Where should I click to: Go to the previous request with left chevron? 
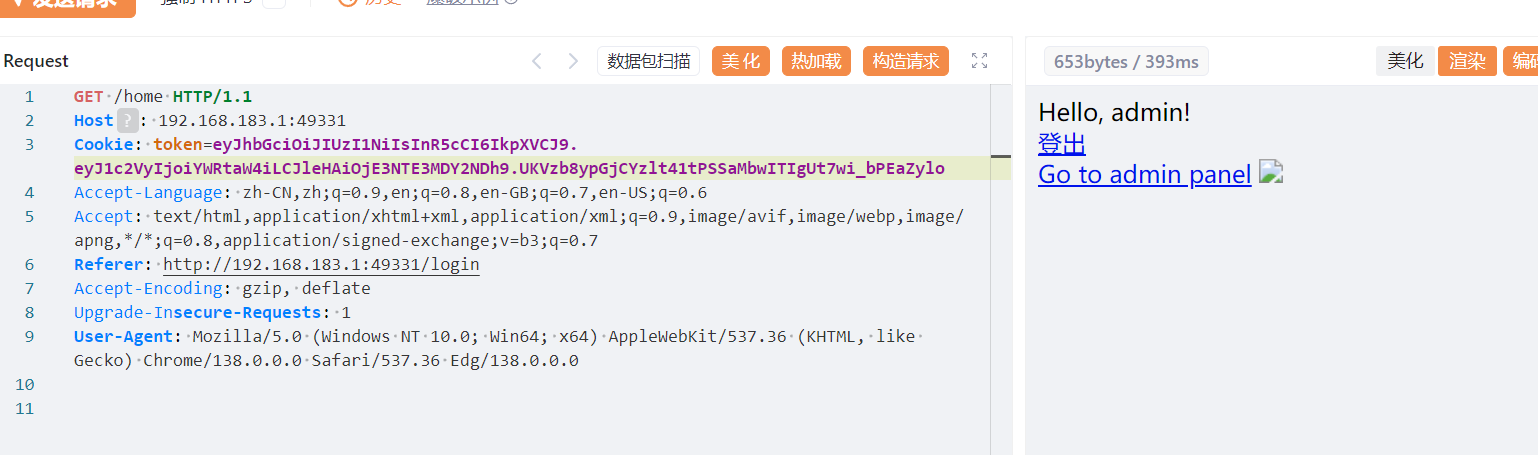click(x=536, y=61)
